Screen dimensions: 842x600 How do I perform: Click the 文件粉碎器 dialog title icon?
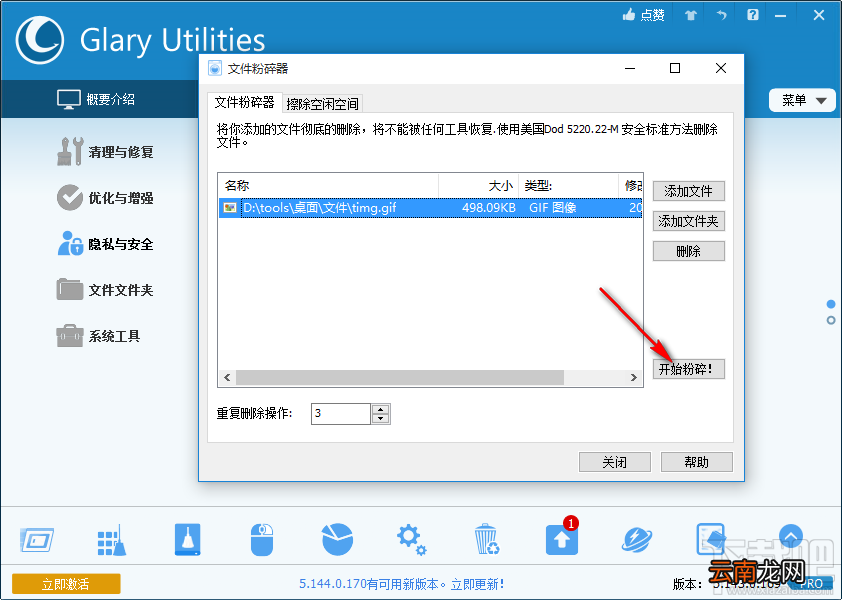tap(215, 68)
